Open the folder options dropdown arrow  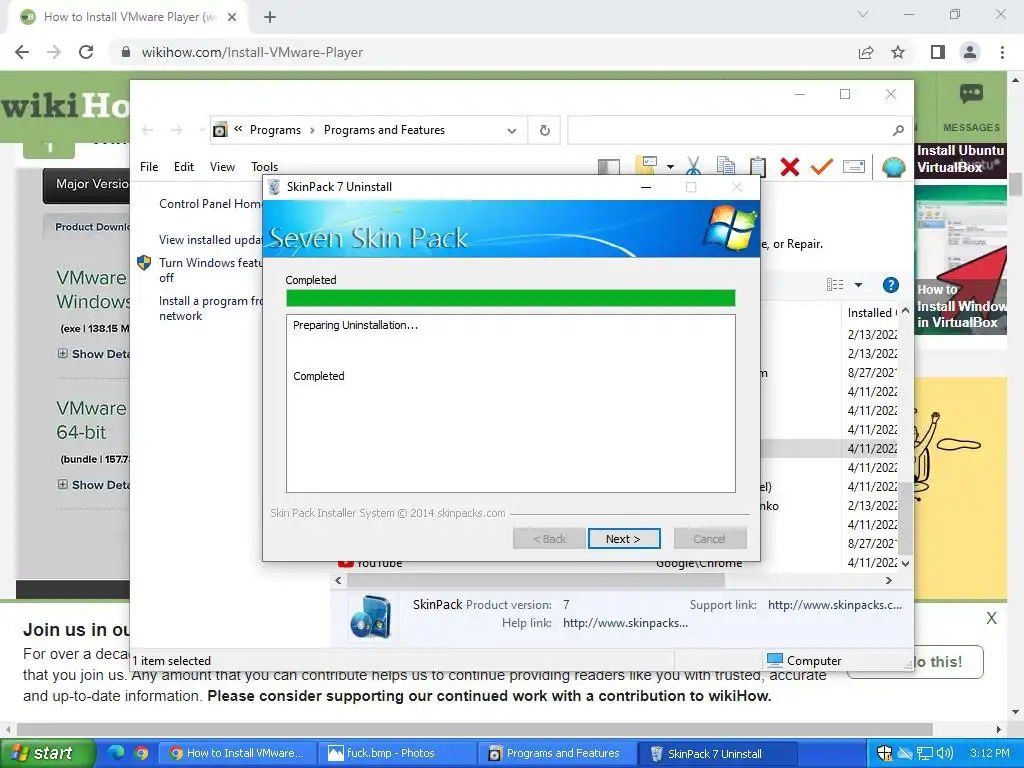coord(670,167)
